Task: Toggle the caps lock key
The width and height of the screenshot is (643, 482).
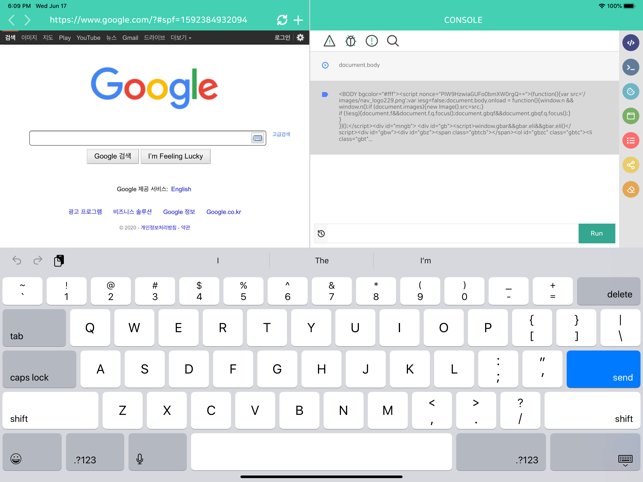Action: pyautogui.click(x=39, y=369)
